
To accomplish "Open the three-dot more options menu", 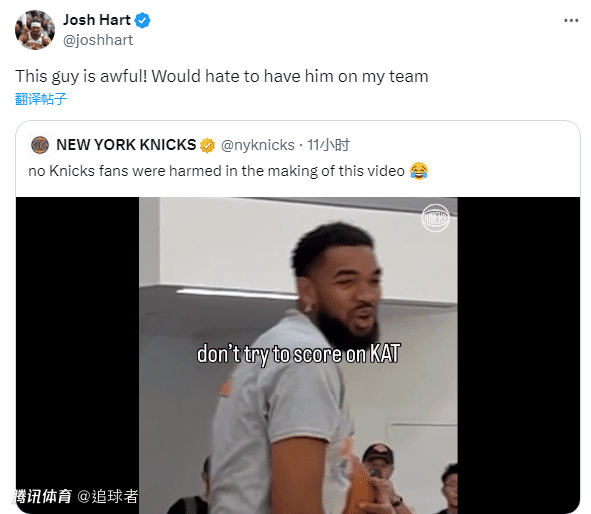I will (571, 20).
